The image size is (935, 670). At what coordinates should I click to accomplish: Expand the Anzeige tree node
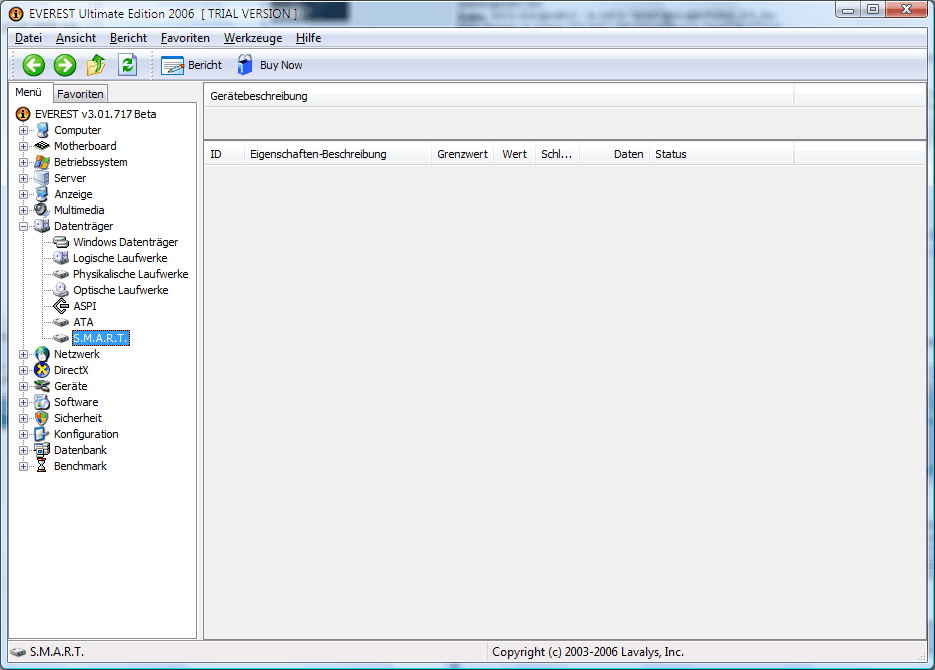23,194
